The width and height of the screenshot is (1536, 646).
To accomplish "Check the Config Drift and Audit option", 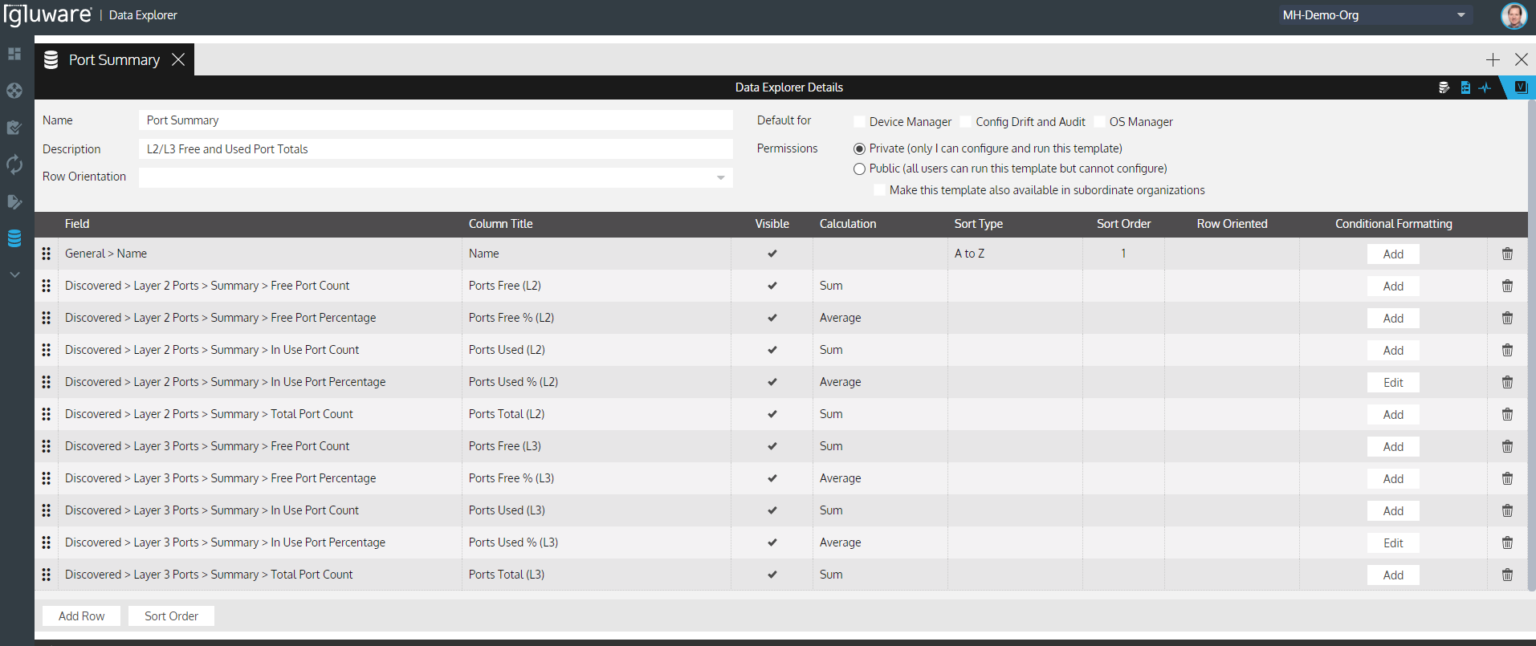I will tap(964, 122).
